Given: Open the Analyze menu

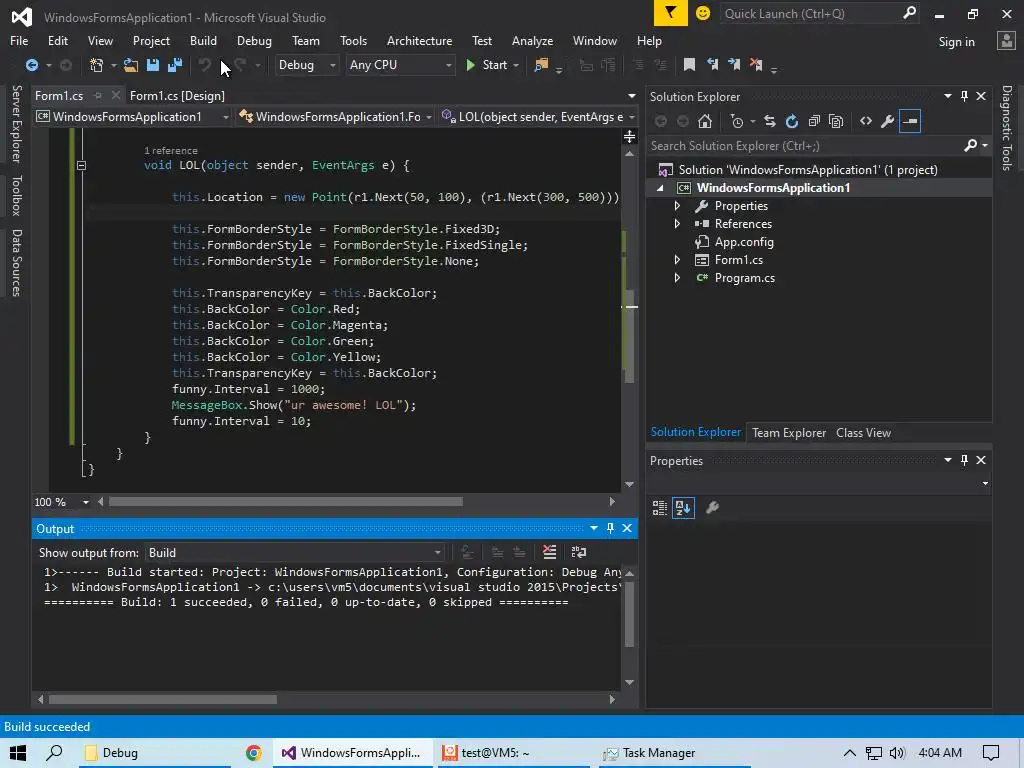Looking at the screenshot, I should pyautogui.click(x=532, y=40).
